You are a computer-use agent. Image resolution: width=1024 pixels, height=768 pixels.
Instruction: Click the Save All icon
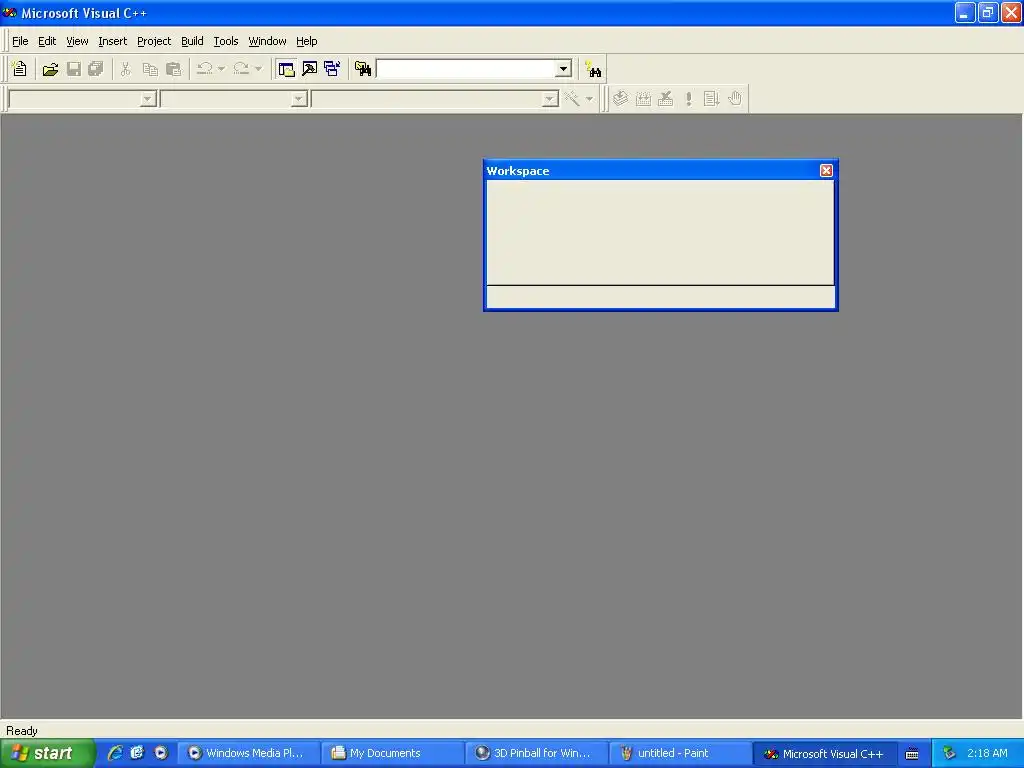[96, 69]
